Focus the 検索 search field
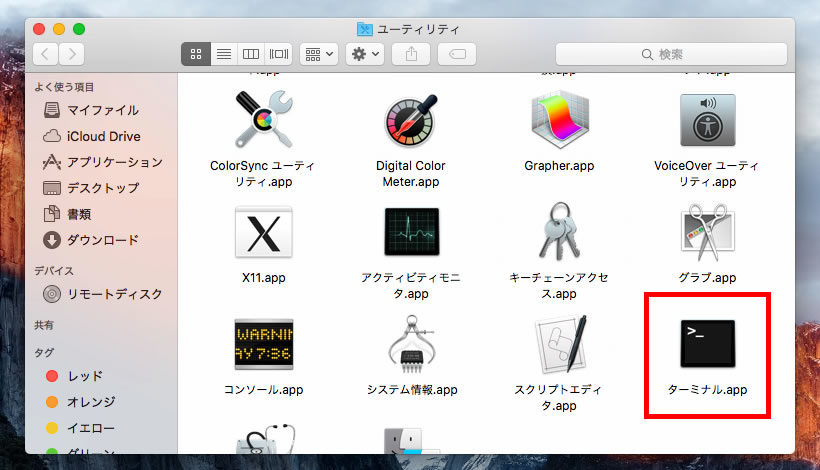Screen dimensions: 820x470 pyautogui.click(x=671, y=54)
